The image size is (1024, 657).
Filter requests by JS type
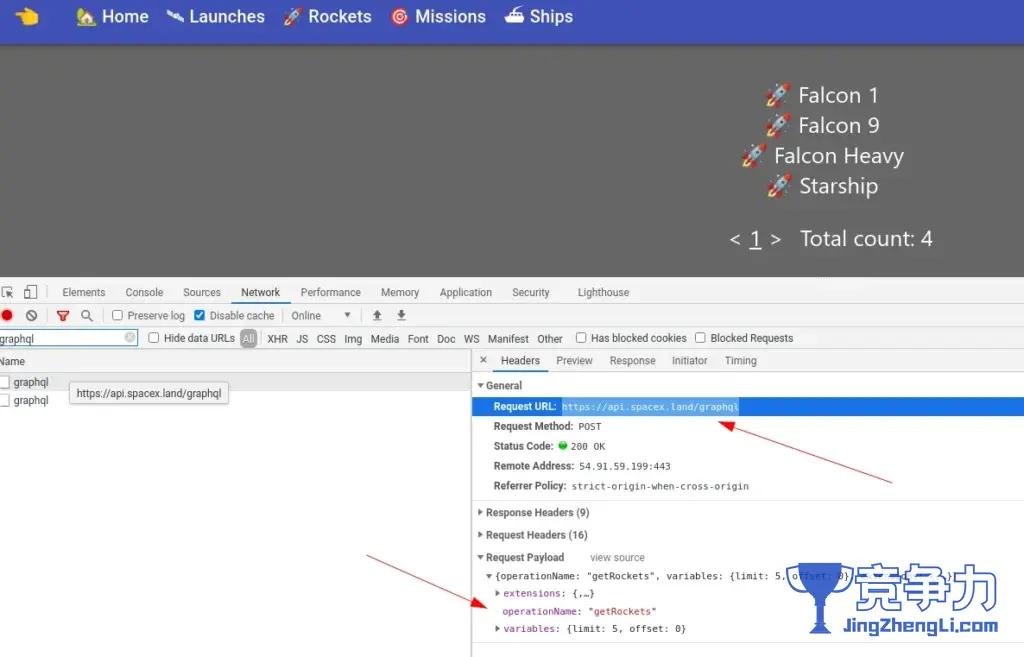click(x=302, y=338)
